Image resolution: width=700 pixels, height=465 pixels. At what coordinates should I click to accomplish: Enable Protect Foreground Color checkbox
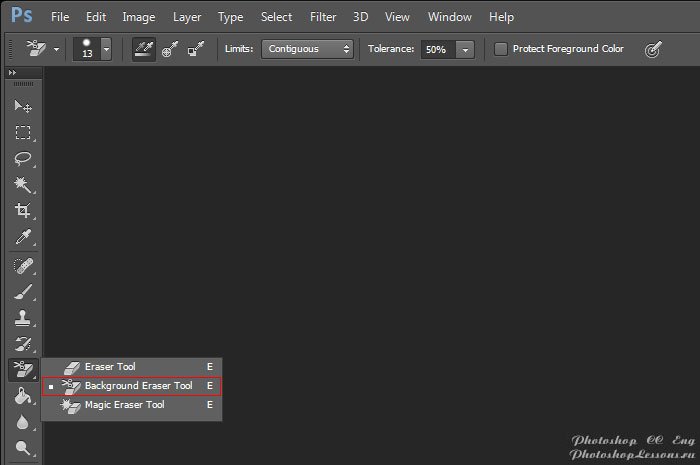501,49
